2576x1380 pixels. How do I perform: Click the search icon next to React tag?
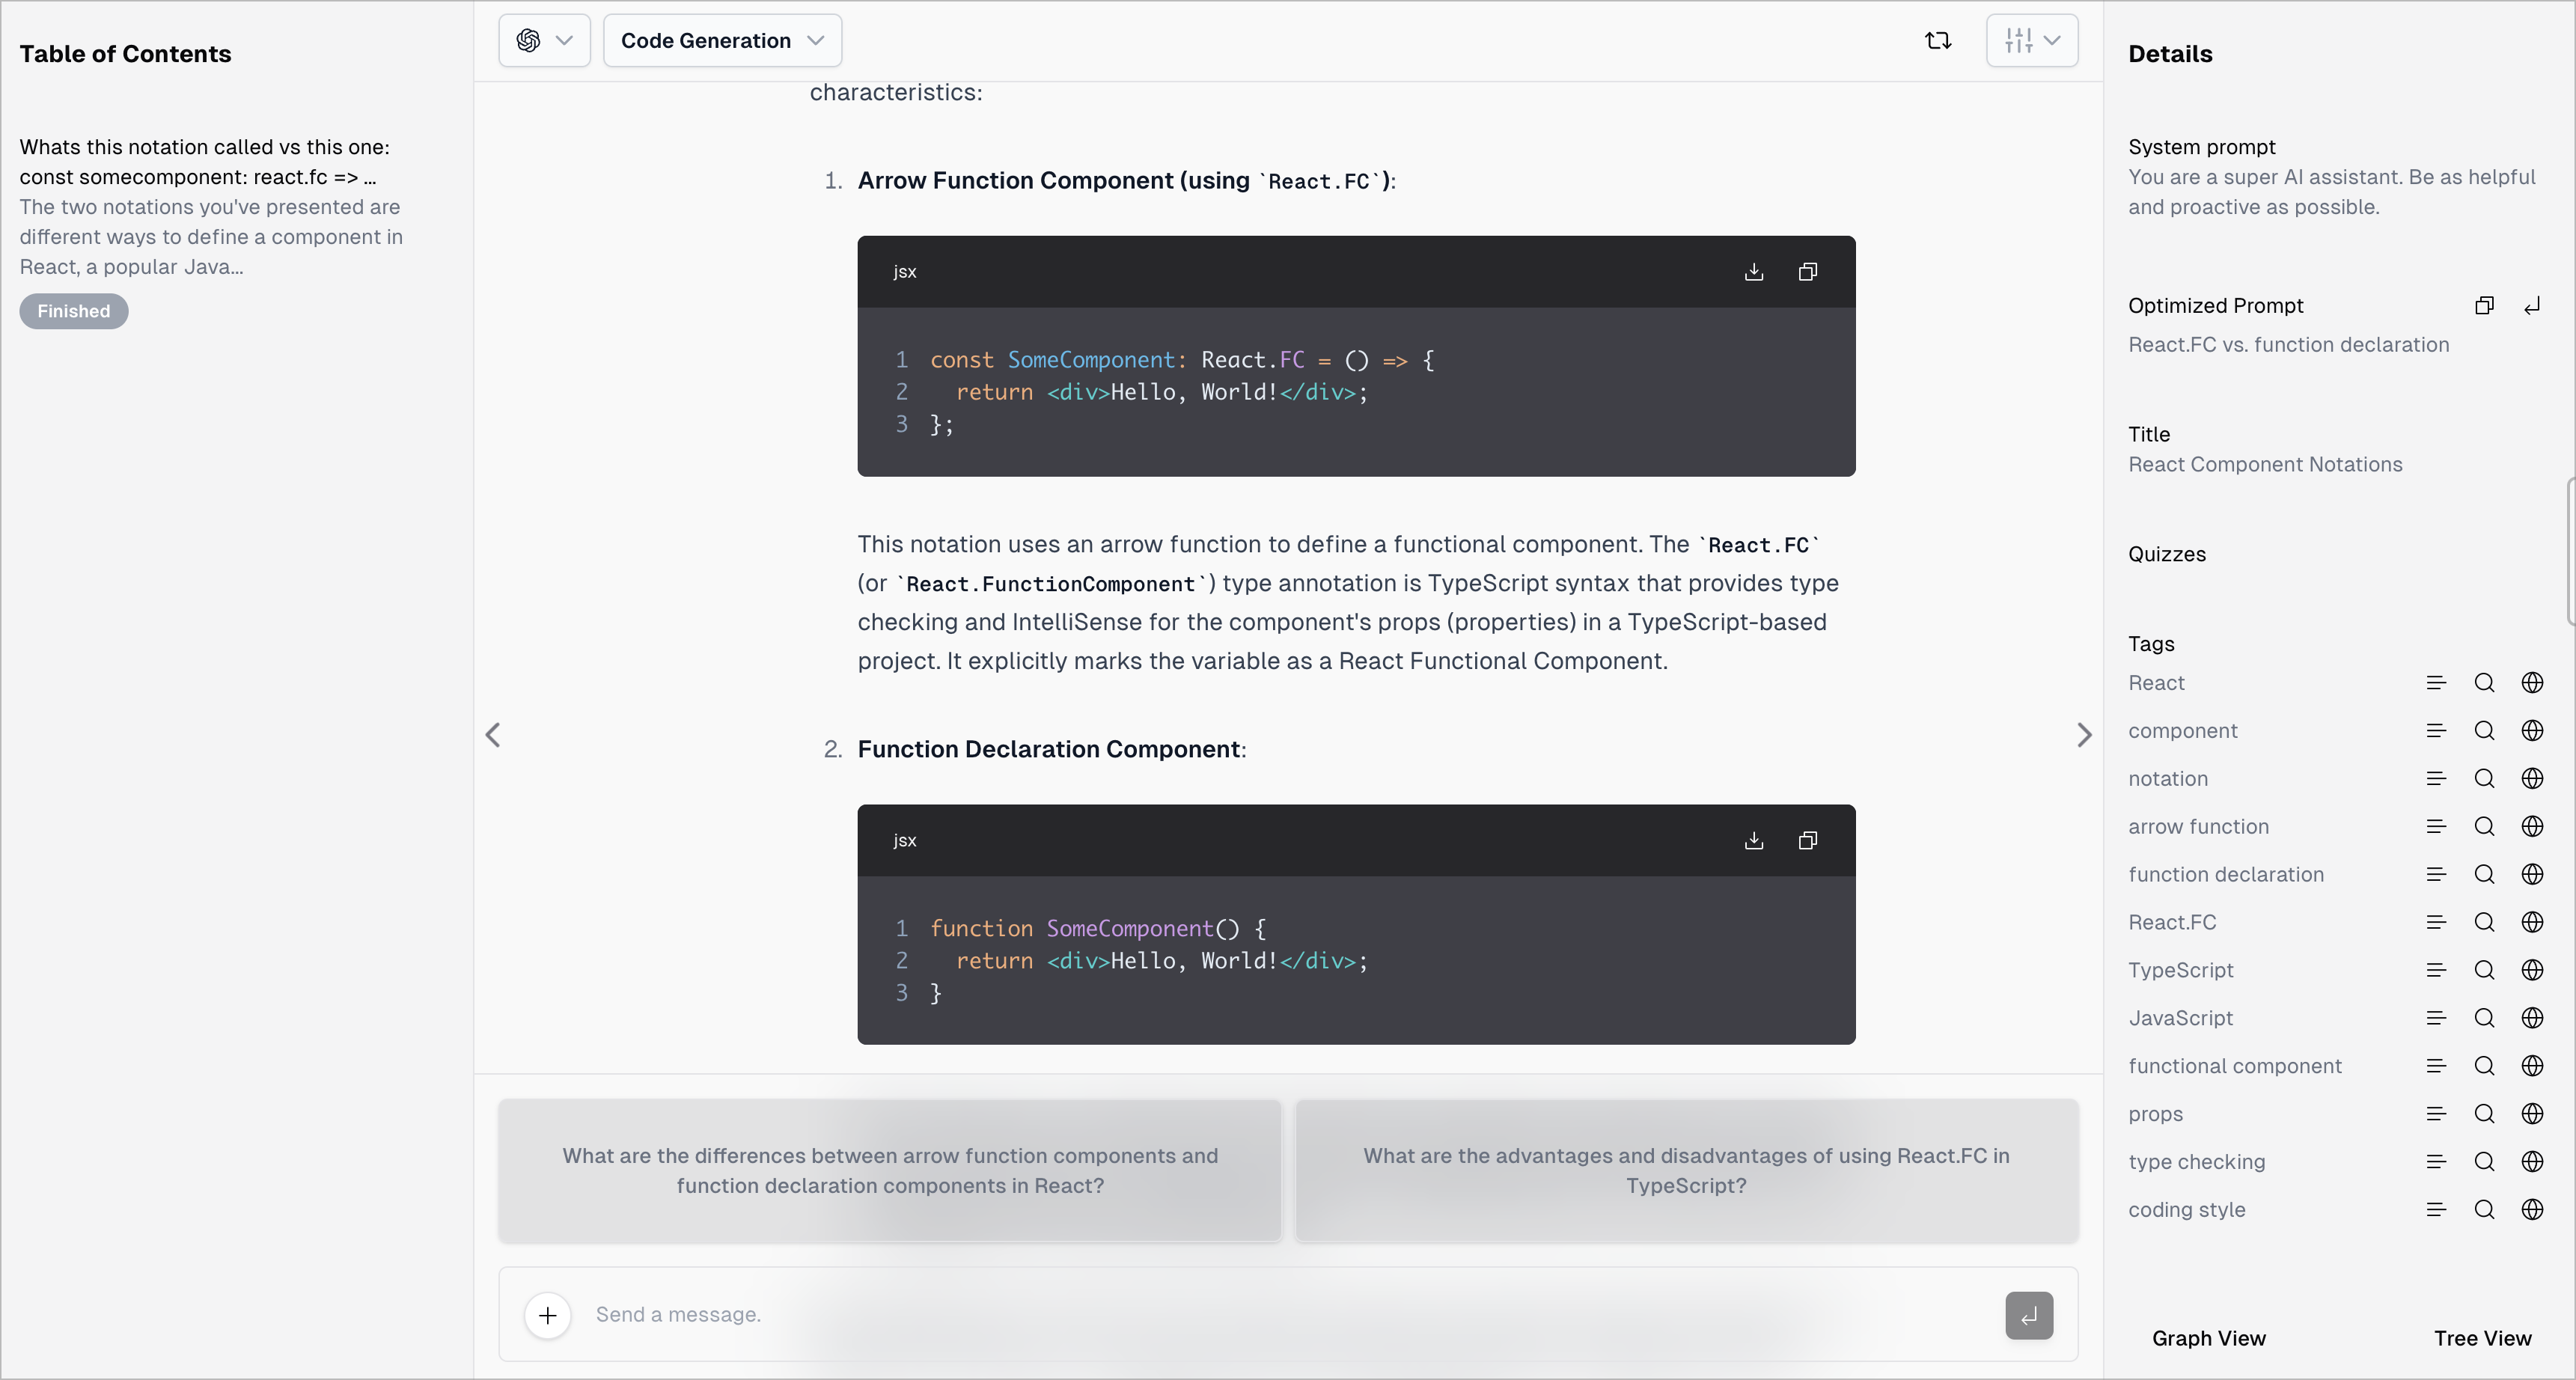click(2484, 683)
